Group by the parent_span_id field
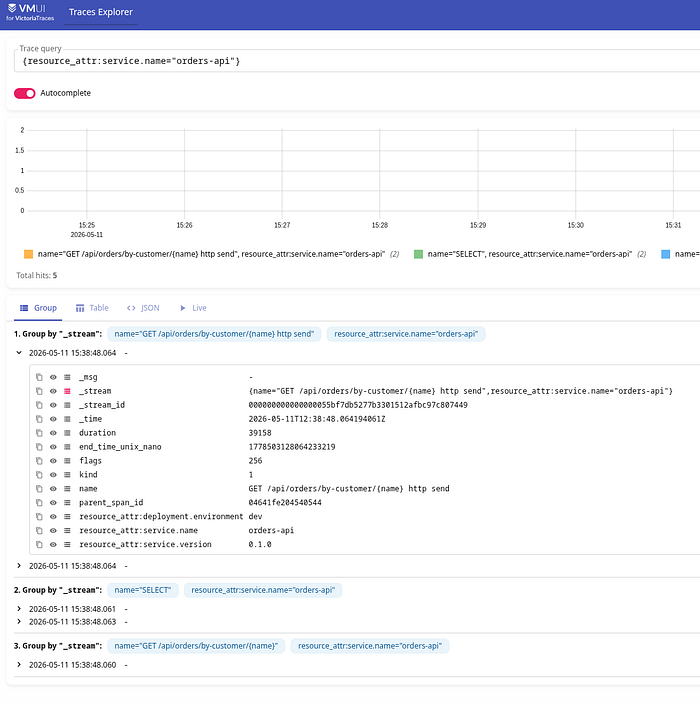 point(67,503)
